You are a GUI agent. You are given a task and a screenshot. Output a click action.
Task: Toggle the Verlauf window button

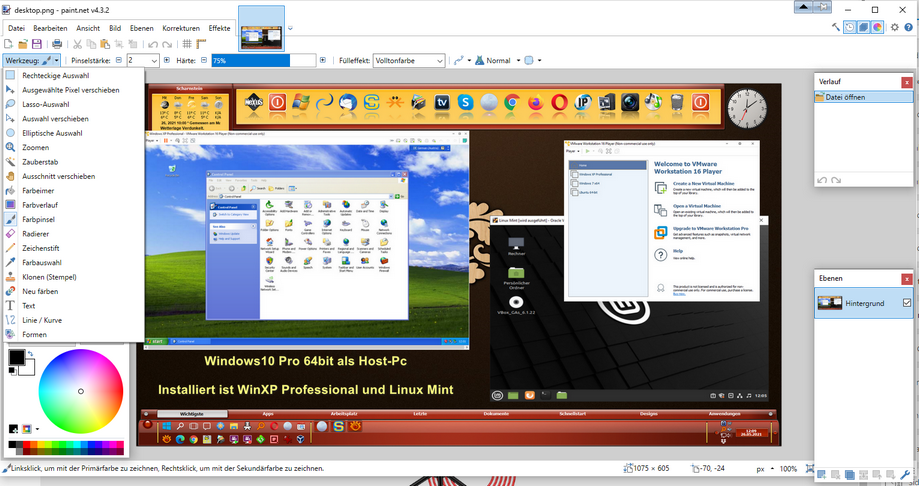coord(848,27)
